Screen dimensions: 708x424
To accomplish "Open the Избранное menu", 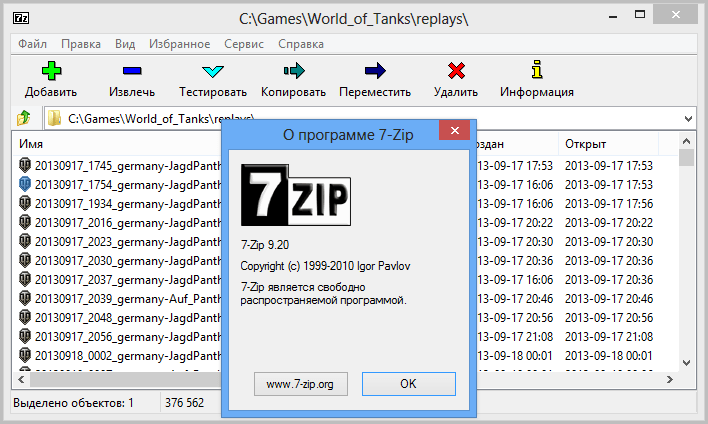I will coord(180,44).
